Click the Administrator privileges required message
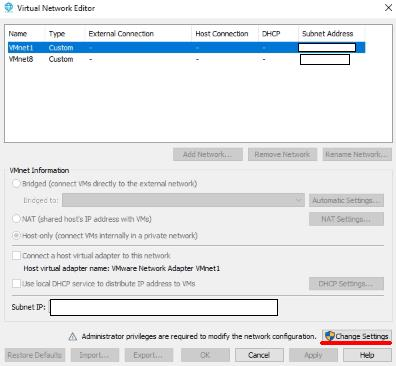Screen dimensions: 396x366 [199, 336]
